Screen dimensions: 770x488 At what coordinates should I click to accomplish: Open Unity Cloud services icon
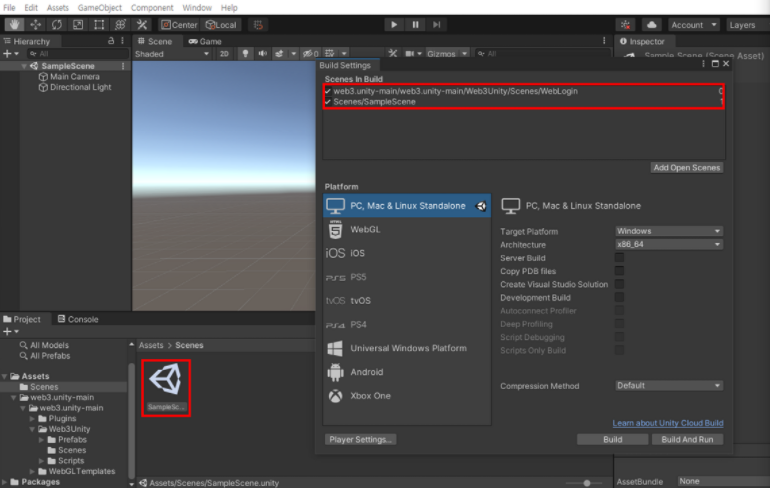click(x=652, y=25)
